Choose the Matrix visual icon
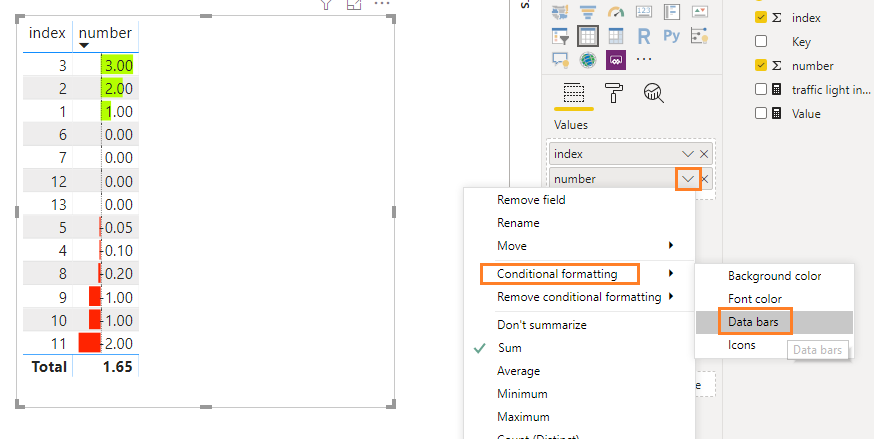The height and width of the screenshot is (439, 874). click(x=616, y=36)
